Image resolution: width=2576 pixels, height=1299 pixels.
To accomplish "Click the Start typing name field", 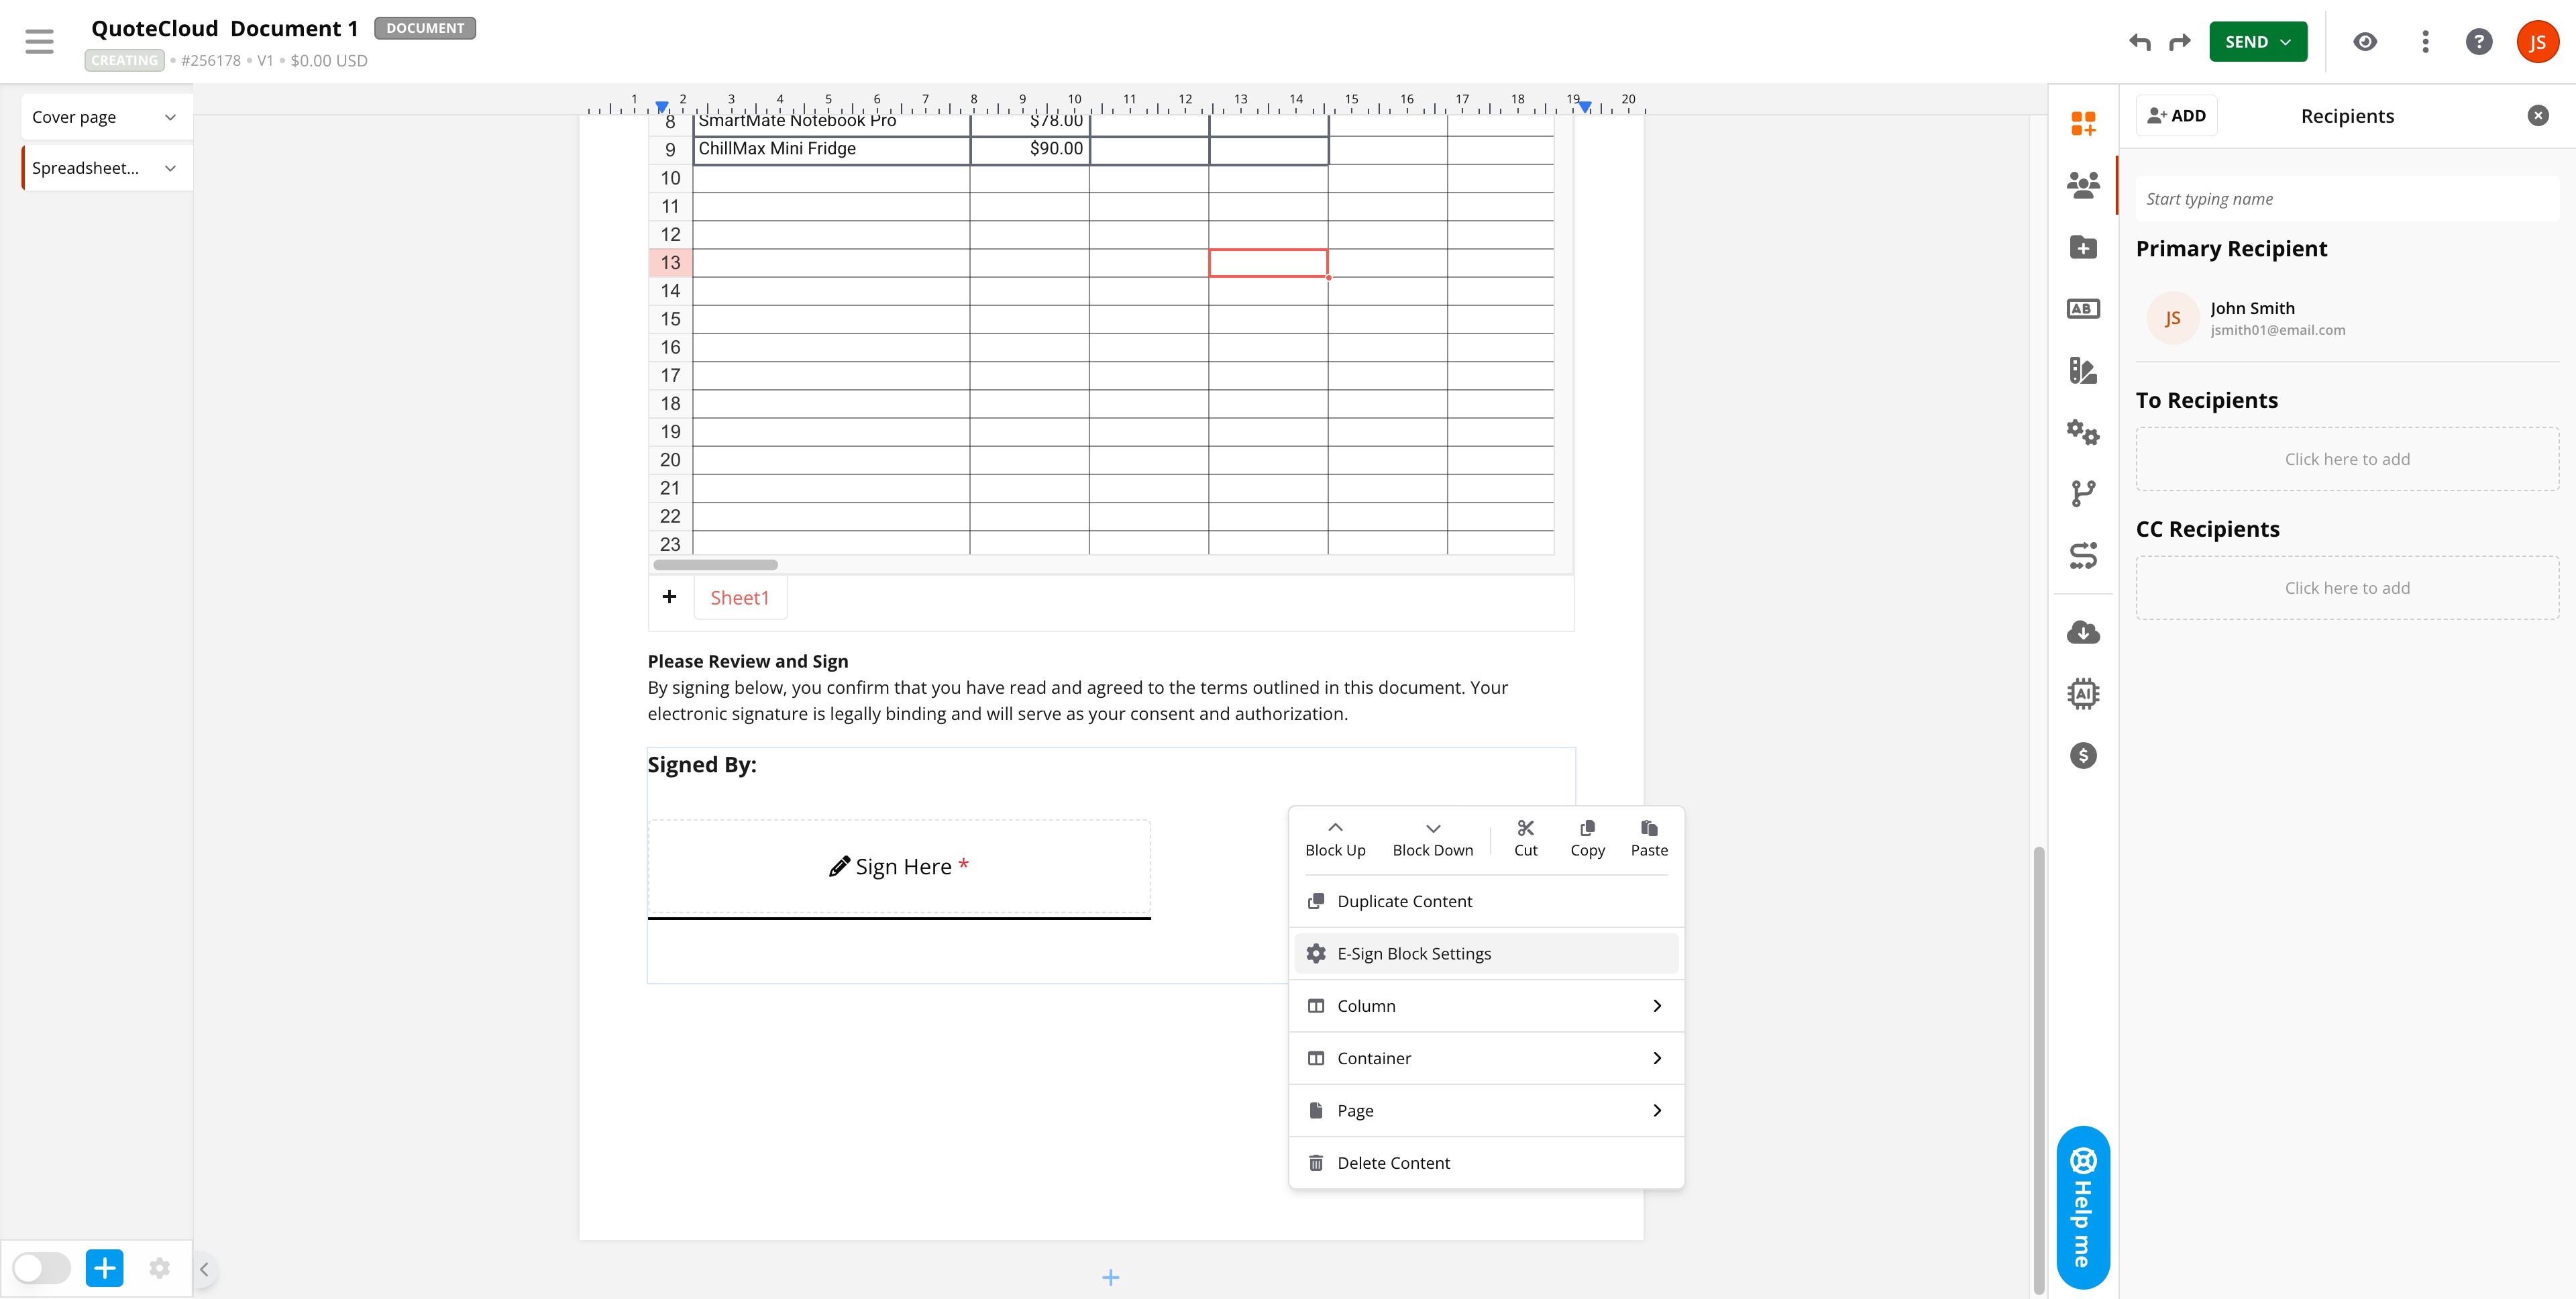I will 2346,199.
